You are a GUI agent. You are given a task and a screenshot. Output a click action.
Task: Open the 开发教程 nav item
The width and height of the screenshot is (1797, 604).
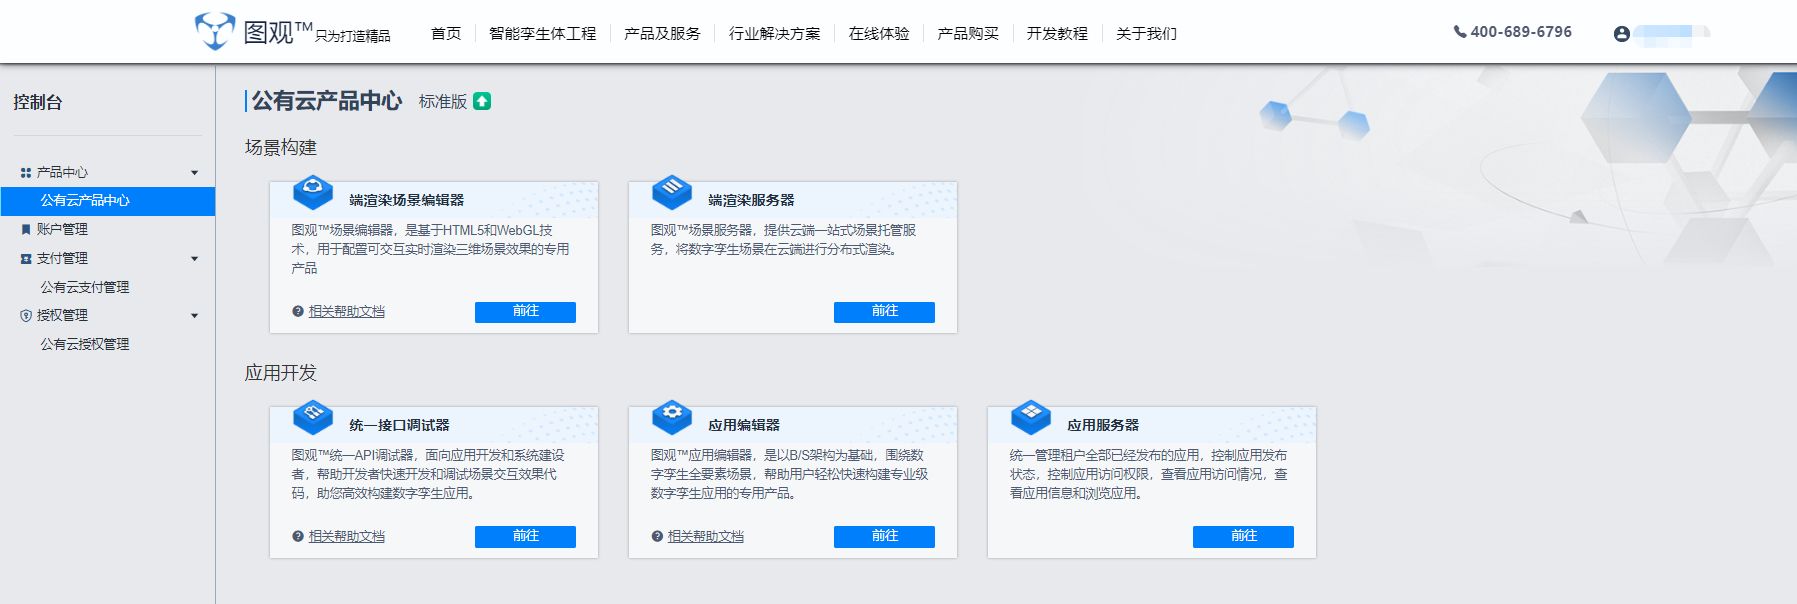[x=1057, y=33]
